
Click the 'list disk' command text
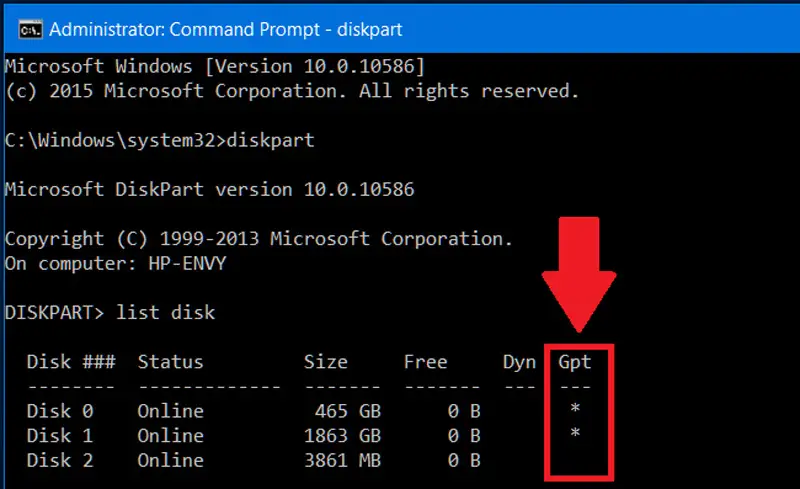click(x=165, y=313)
